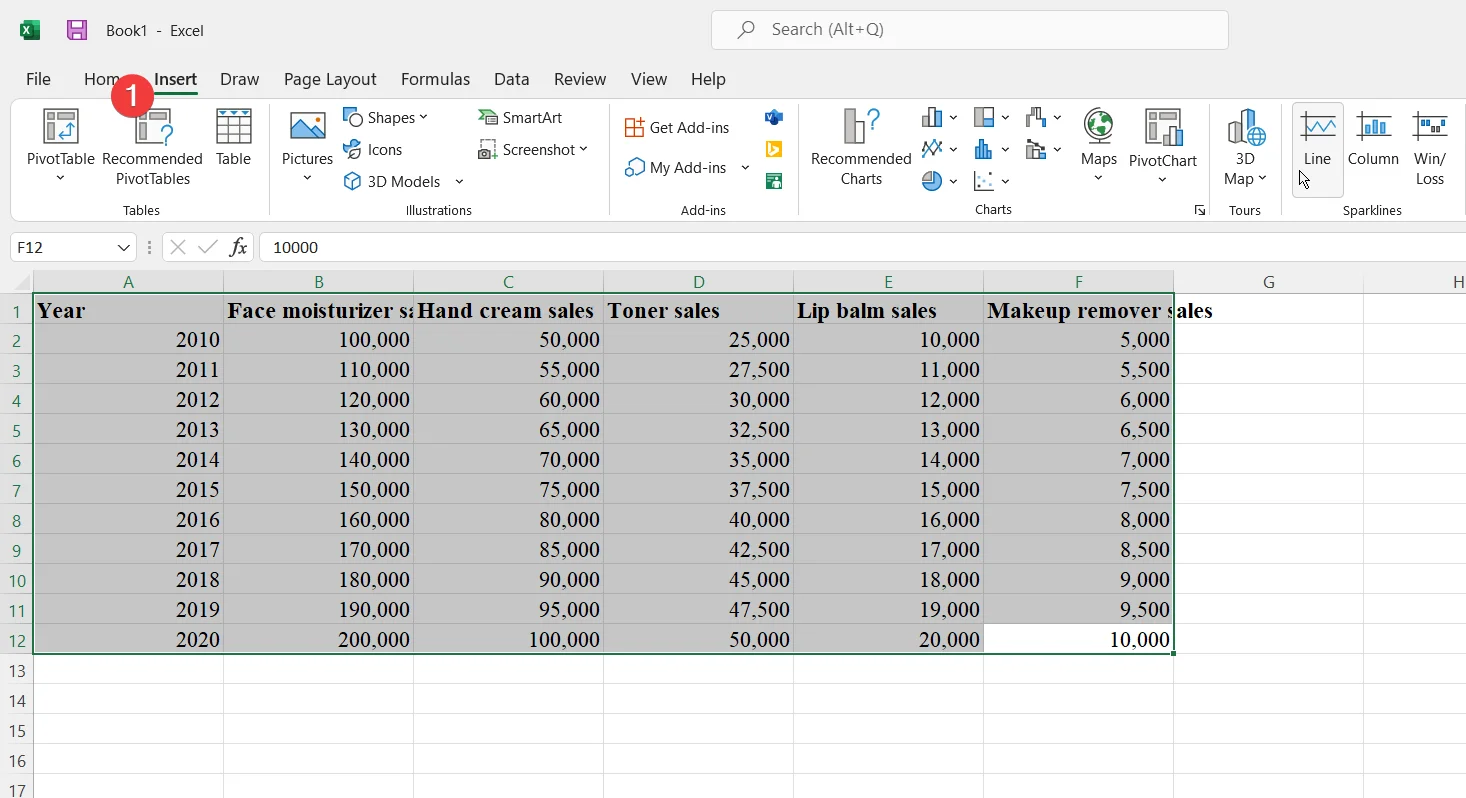Screen dimensions: 1466x798
Task: Click the Insert Line or Area Chart icon
Action: (x=932, y=149)
